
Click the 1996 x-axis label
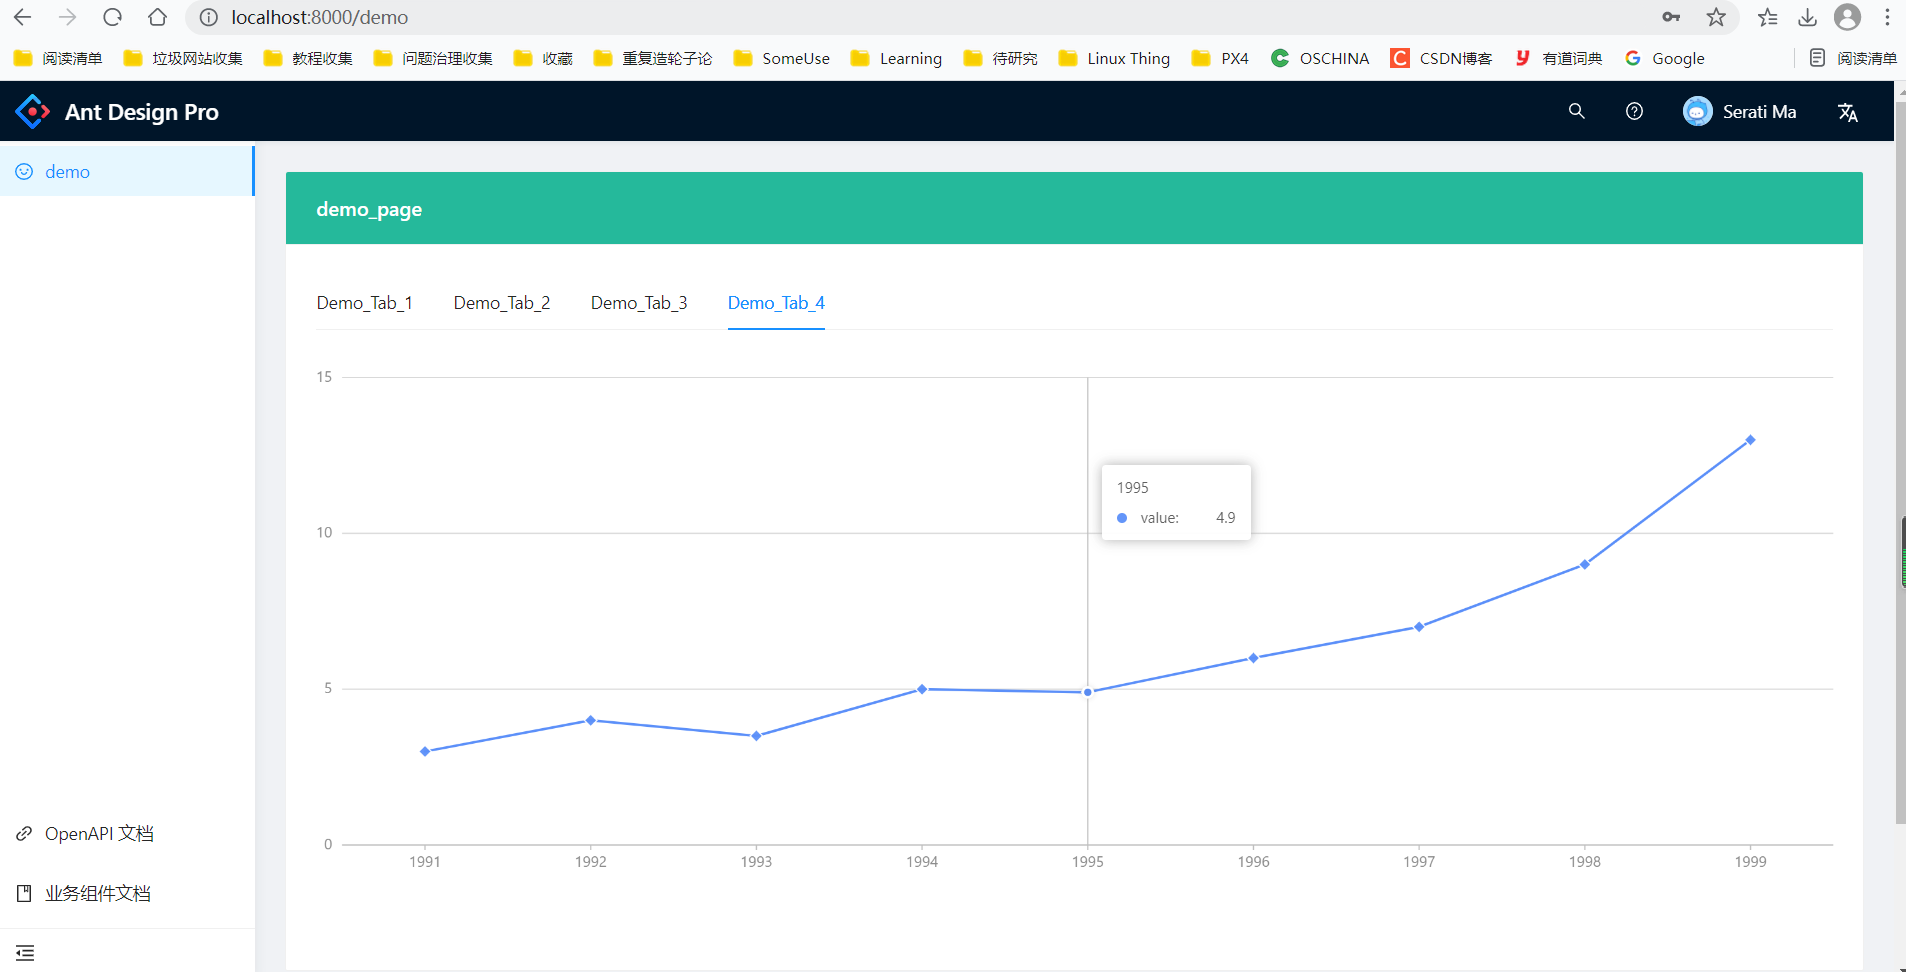coord(1253,862)
